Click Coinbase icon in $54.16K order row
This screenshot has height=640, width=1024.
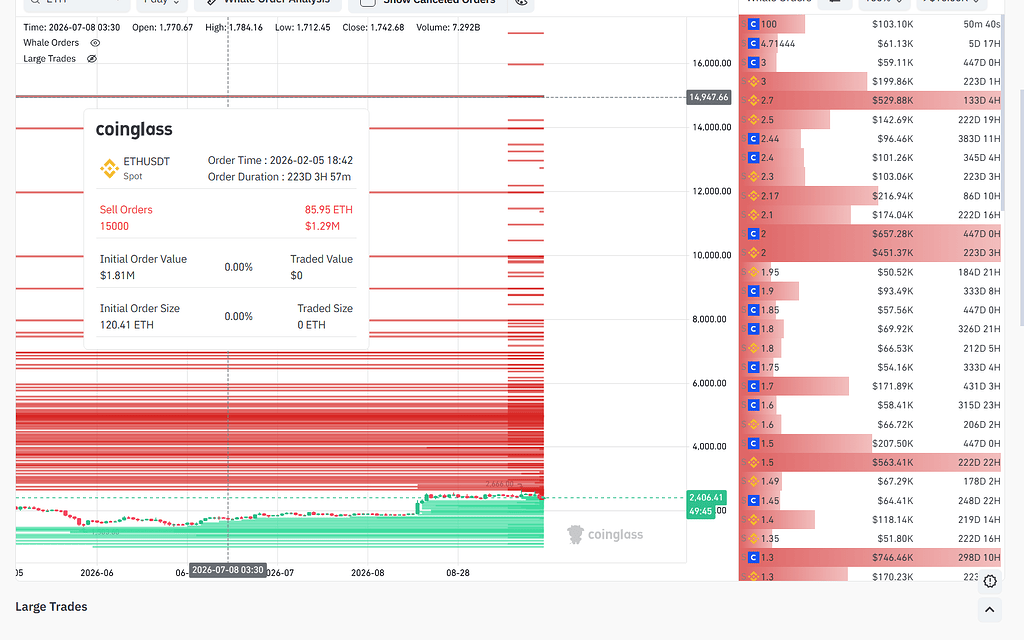(753, 367)
